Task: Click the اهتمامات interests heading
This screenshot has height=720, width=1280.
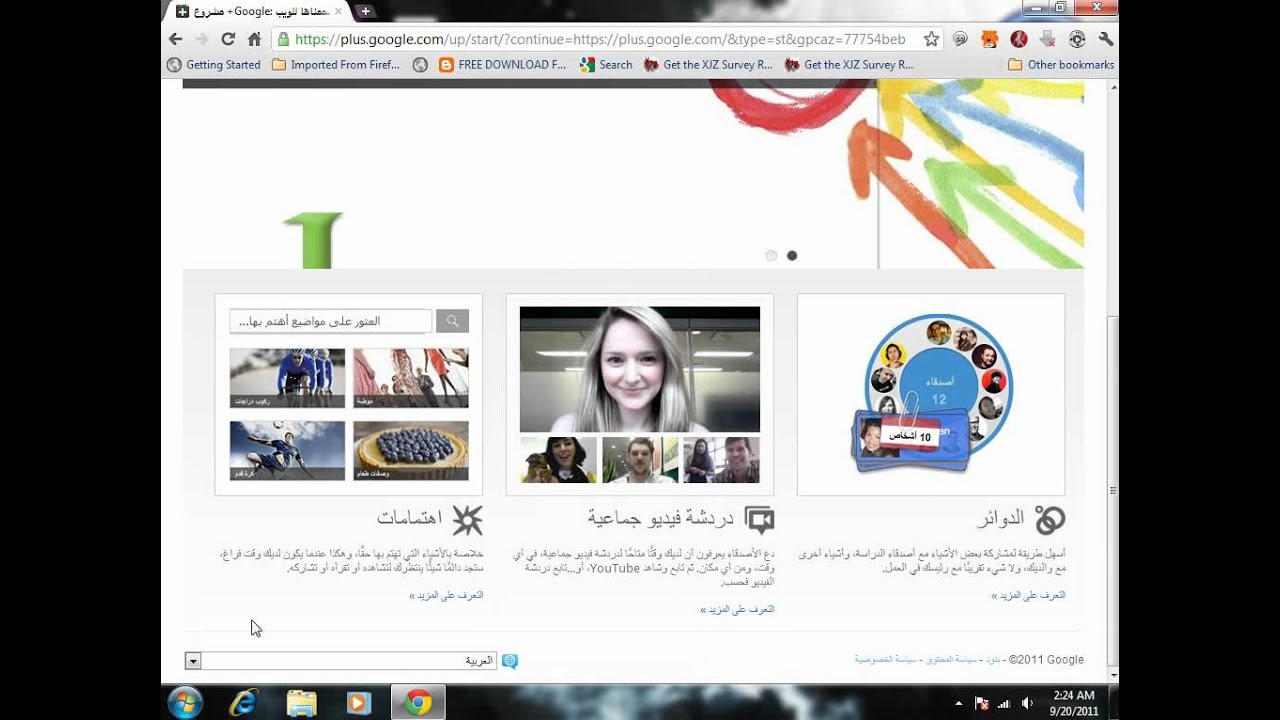Action: pos(410,518)
